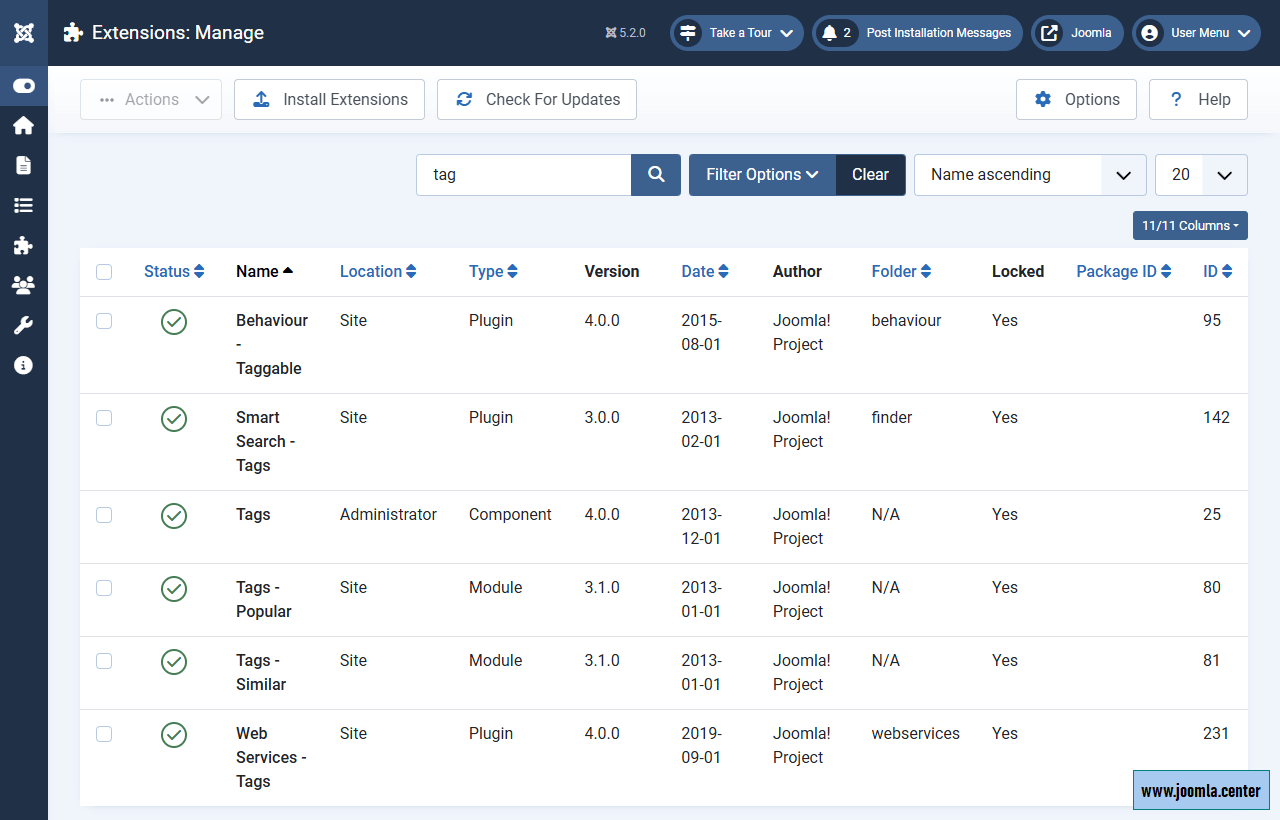Click the webservices folder cell
This screenshot has width=1280, height=820.
915,734
